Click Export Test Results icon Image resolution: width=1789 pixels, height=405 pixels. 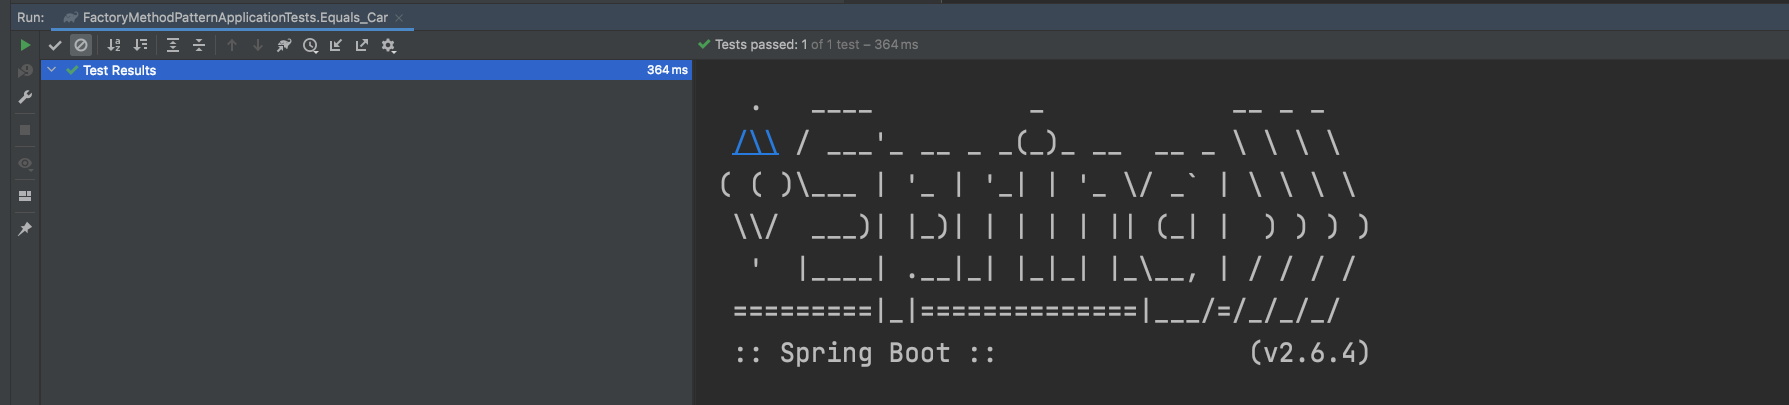362,45
